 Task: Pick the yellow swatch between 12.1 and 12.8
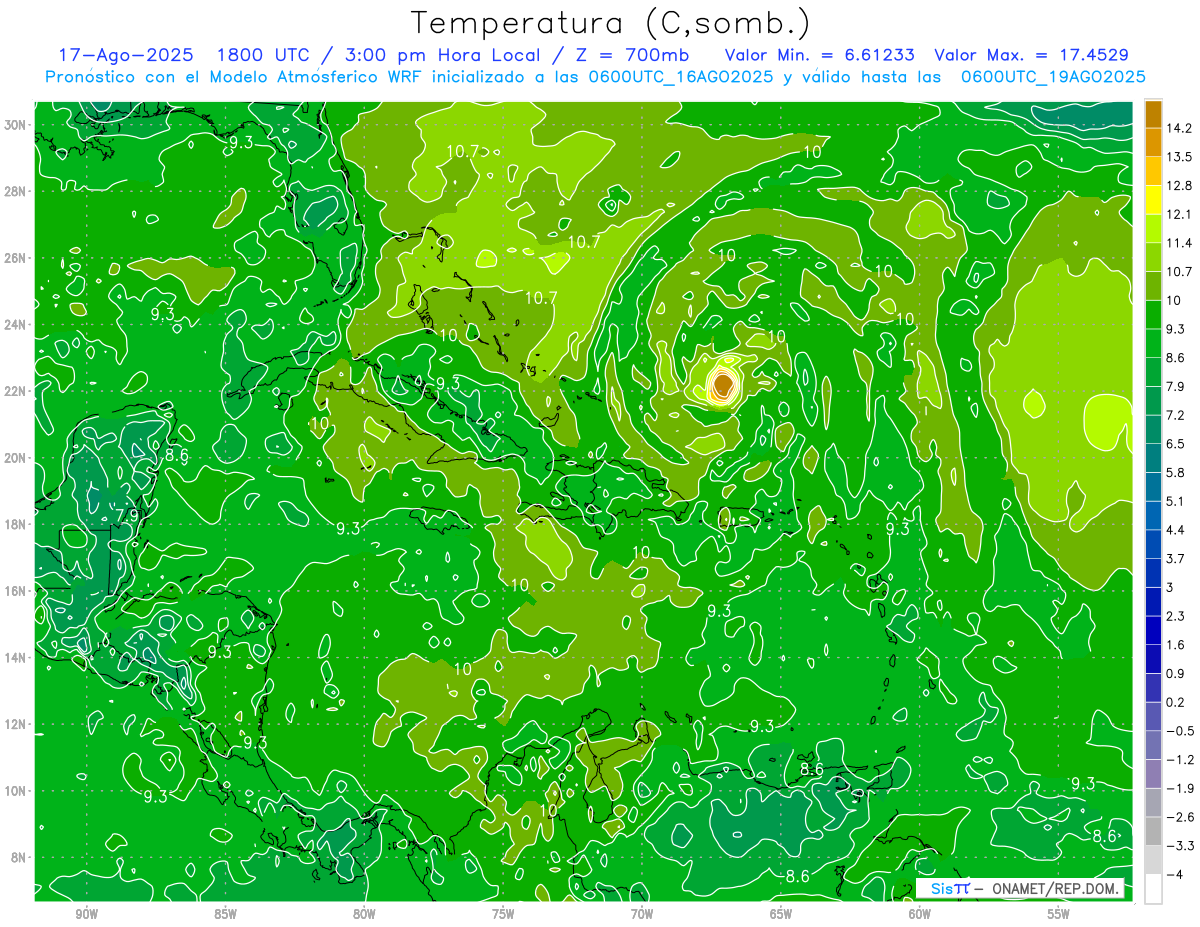tap(1153, 199)
